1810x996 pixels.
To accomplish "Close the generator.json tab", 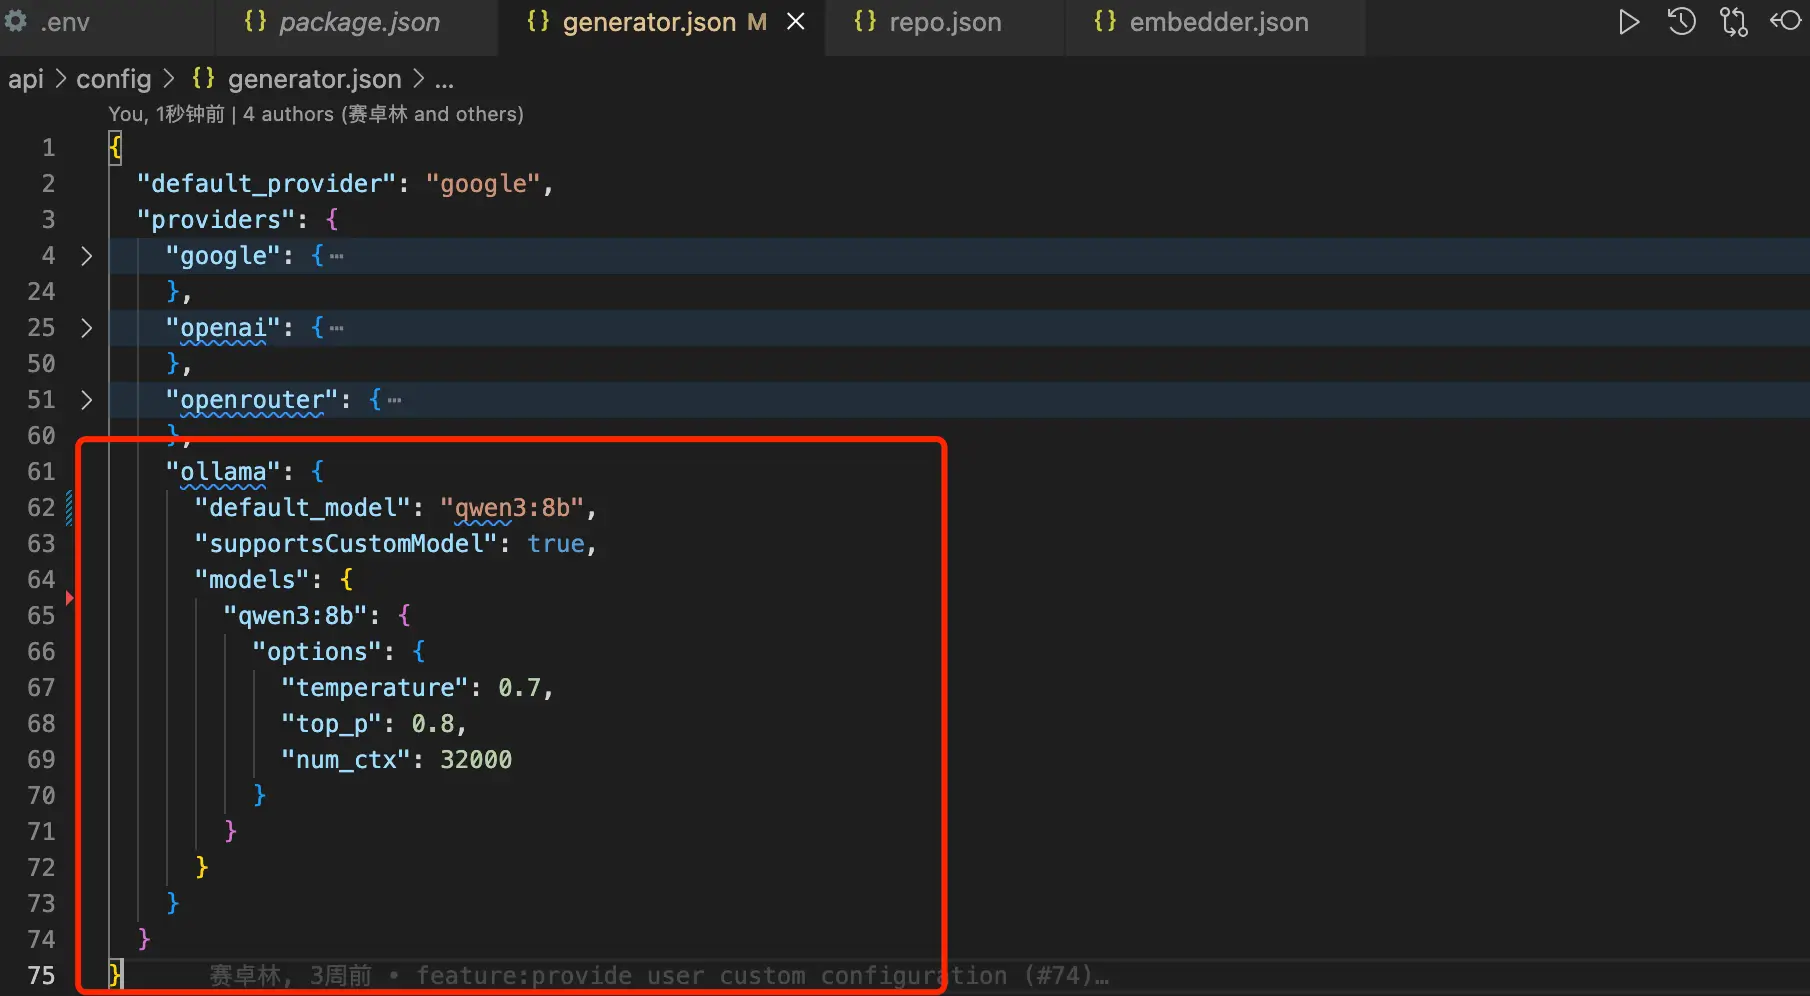I will 796,22.
